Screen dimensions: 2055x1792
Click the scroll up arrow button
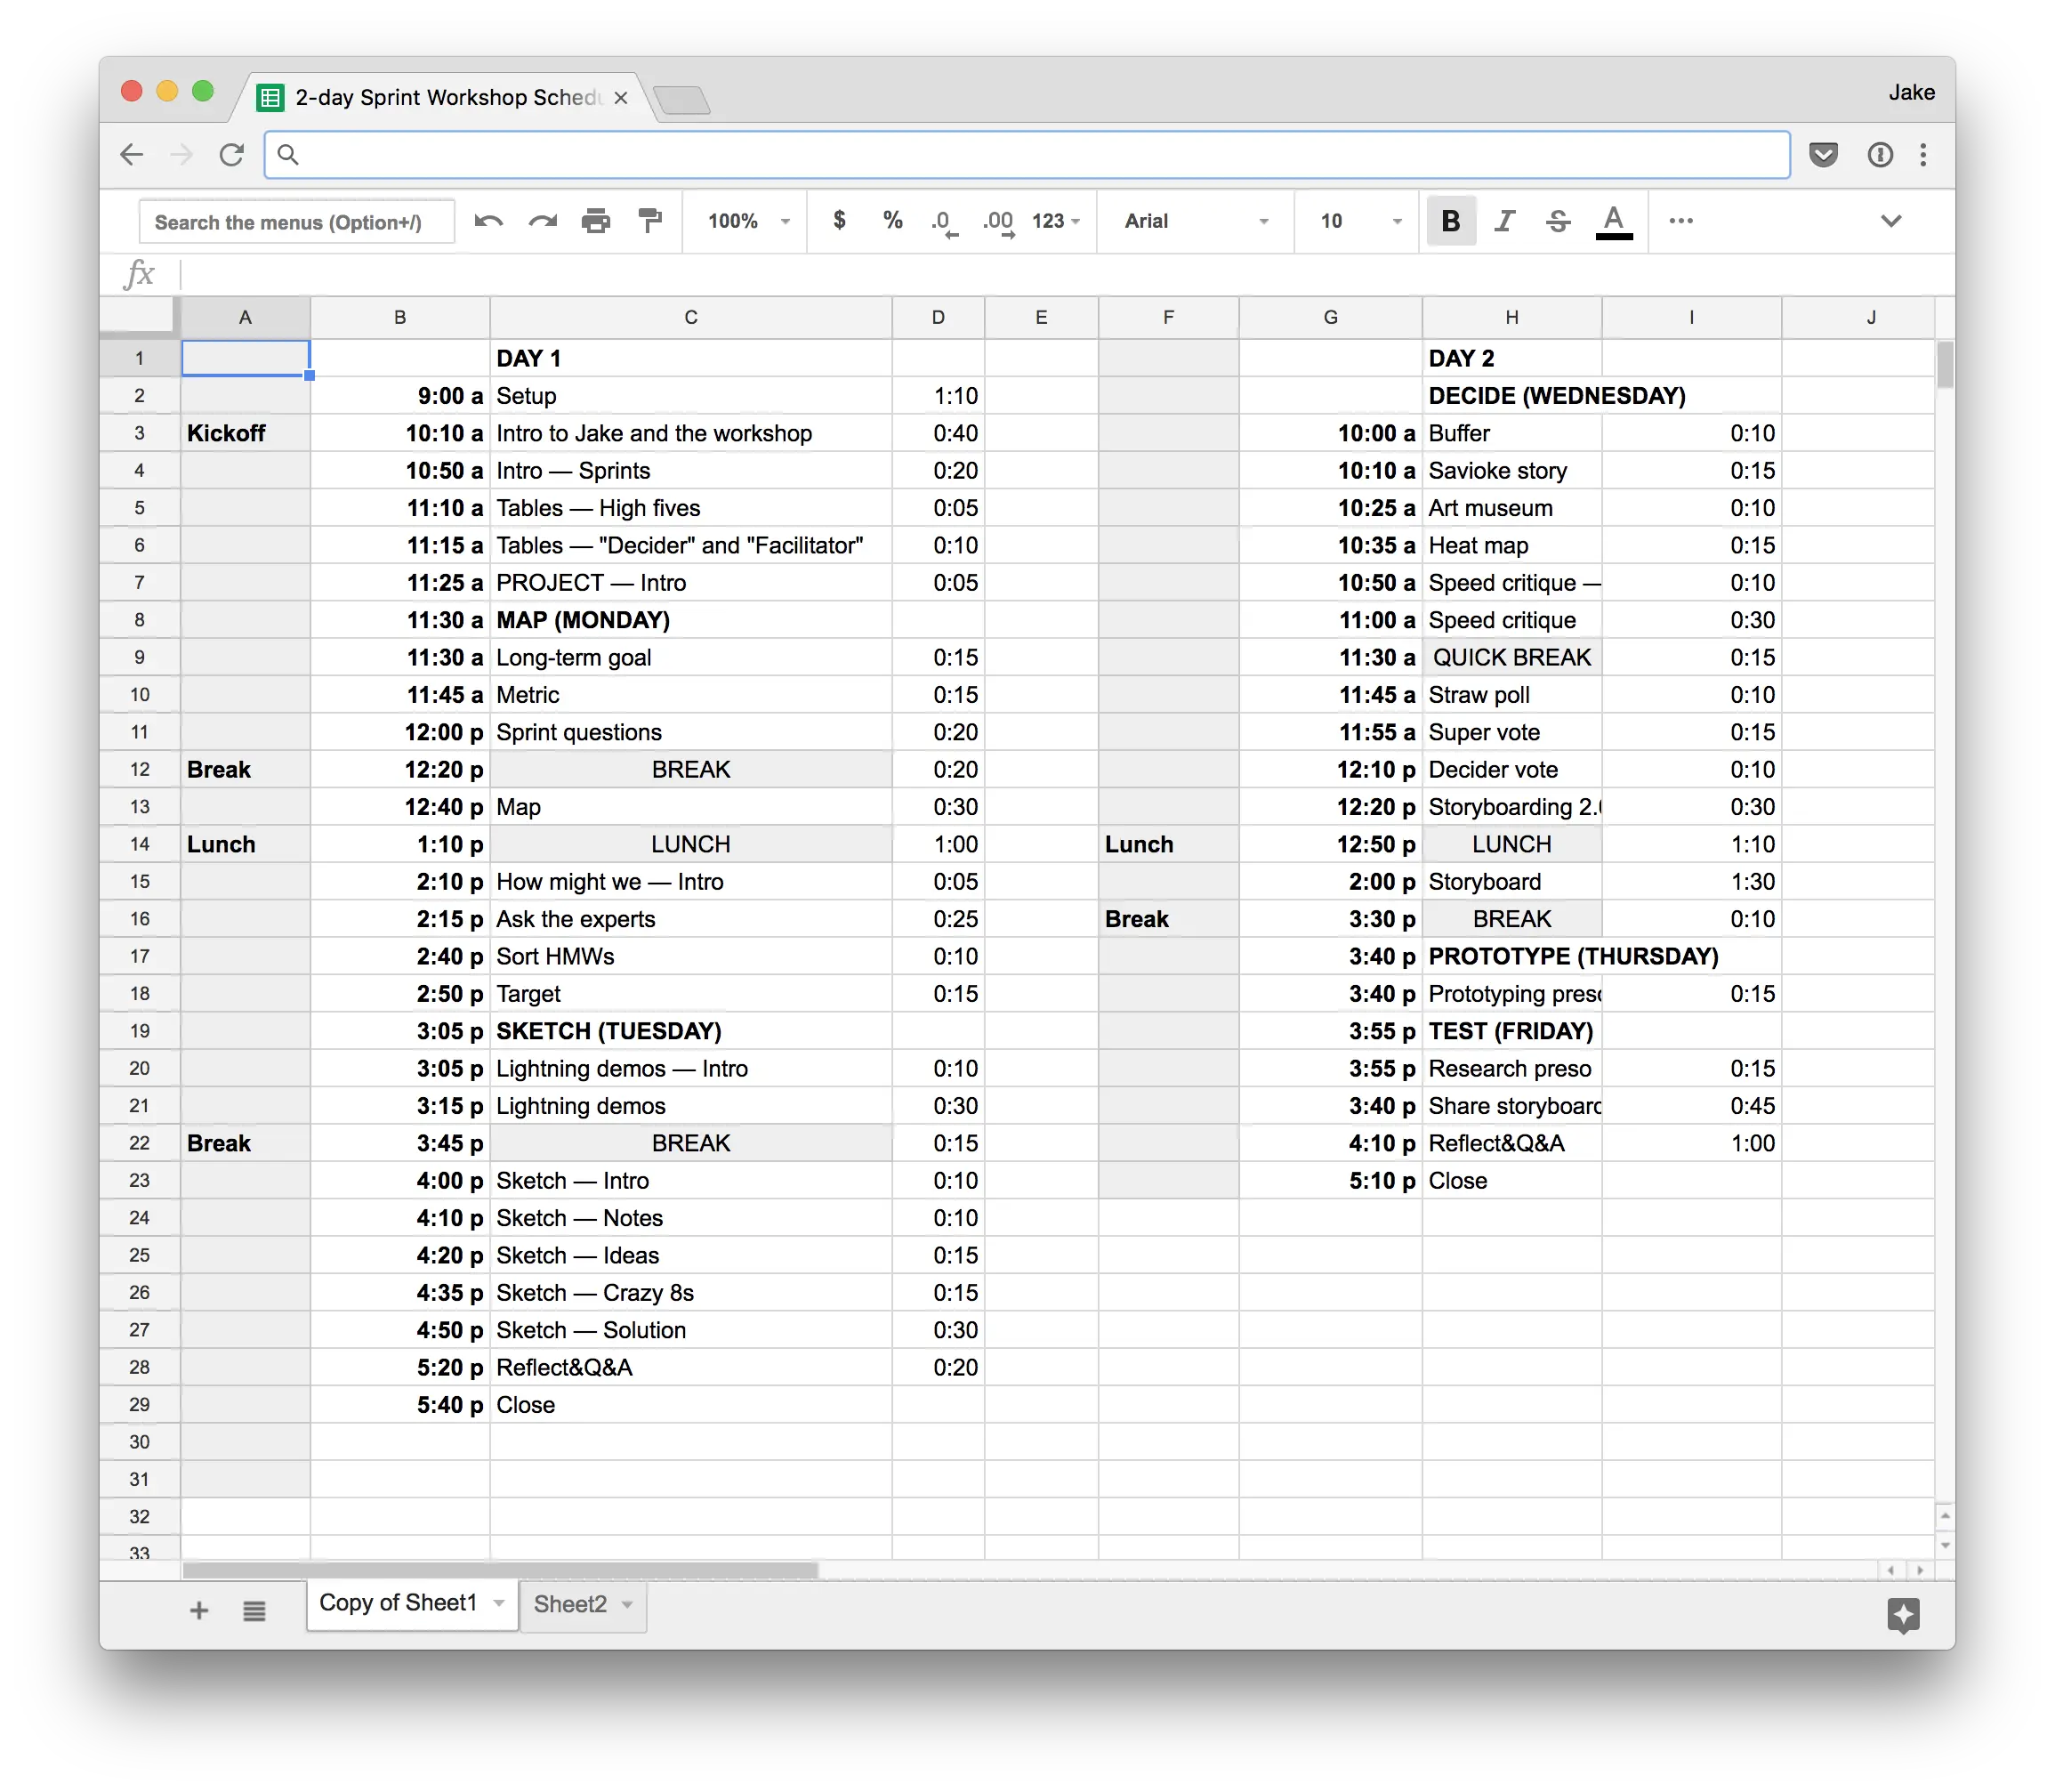[1944, 1516]
